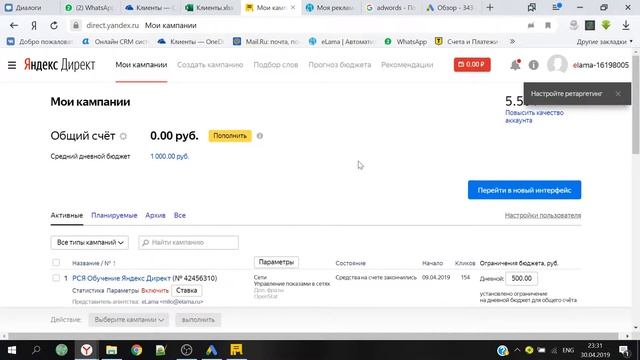
Task: Open 'Настройки пользователя' link
Action: click(543, 216)
